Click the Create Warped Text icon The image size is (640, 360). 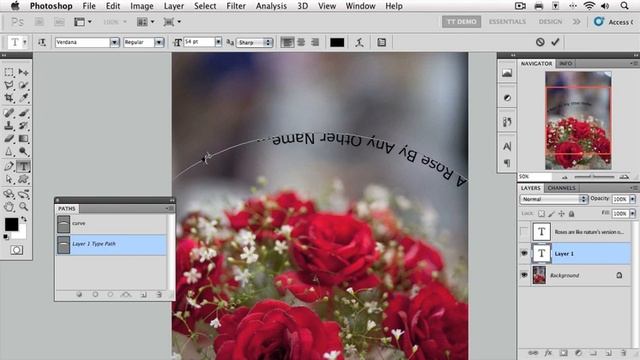point(359,42)
